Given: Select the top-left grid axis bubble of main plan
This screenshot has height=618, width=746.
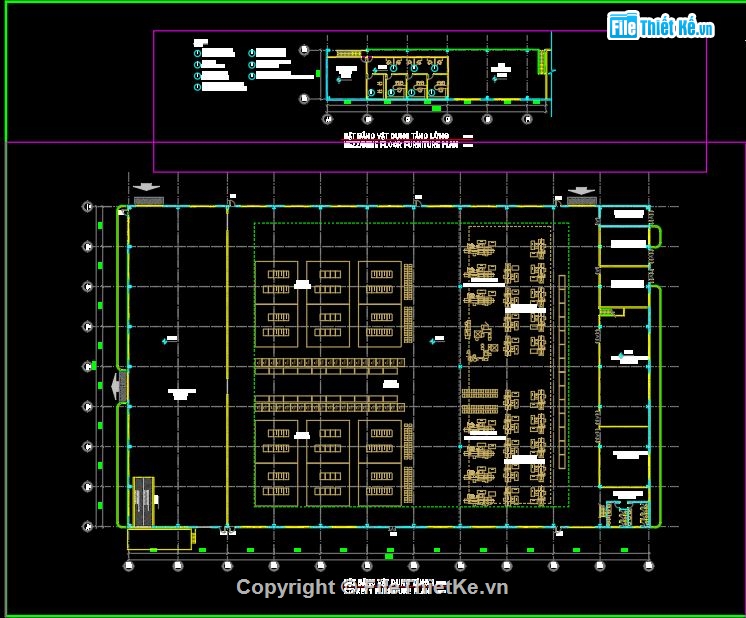Looking at the screenshot, I should 89,207.
